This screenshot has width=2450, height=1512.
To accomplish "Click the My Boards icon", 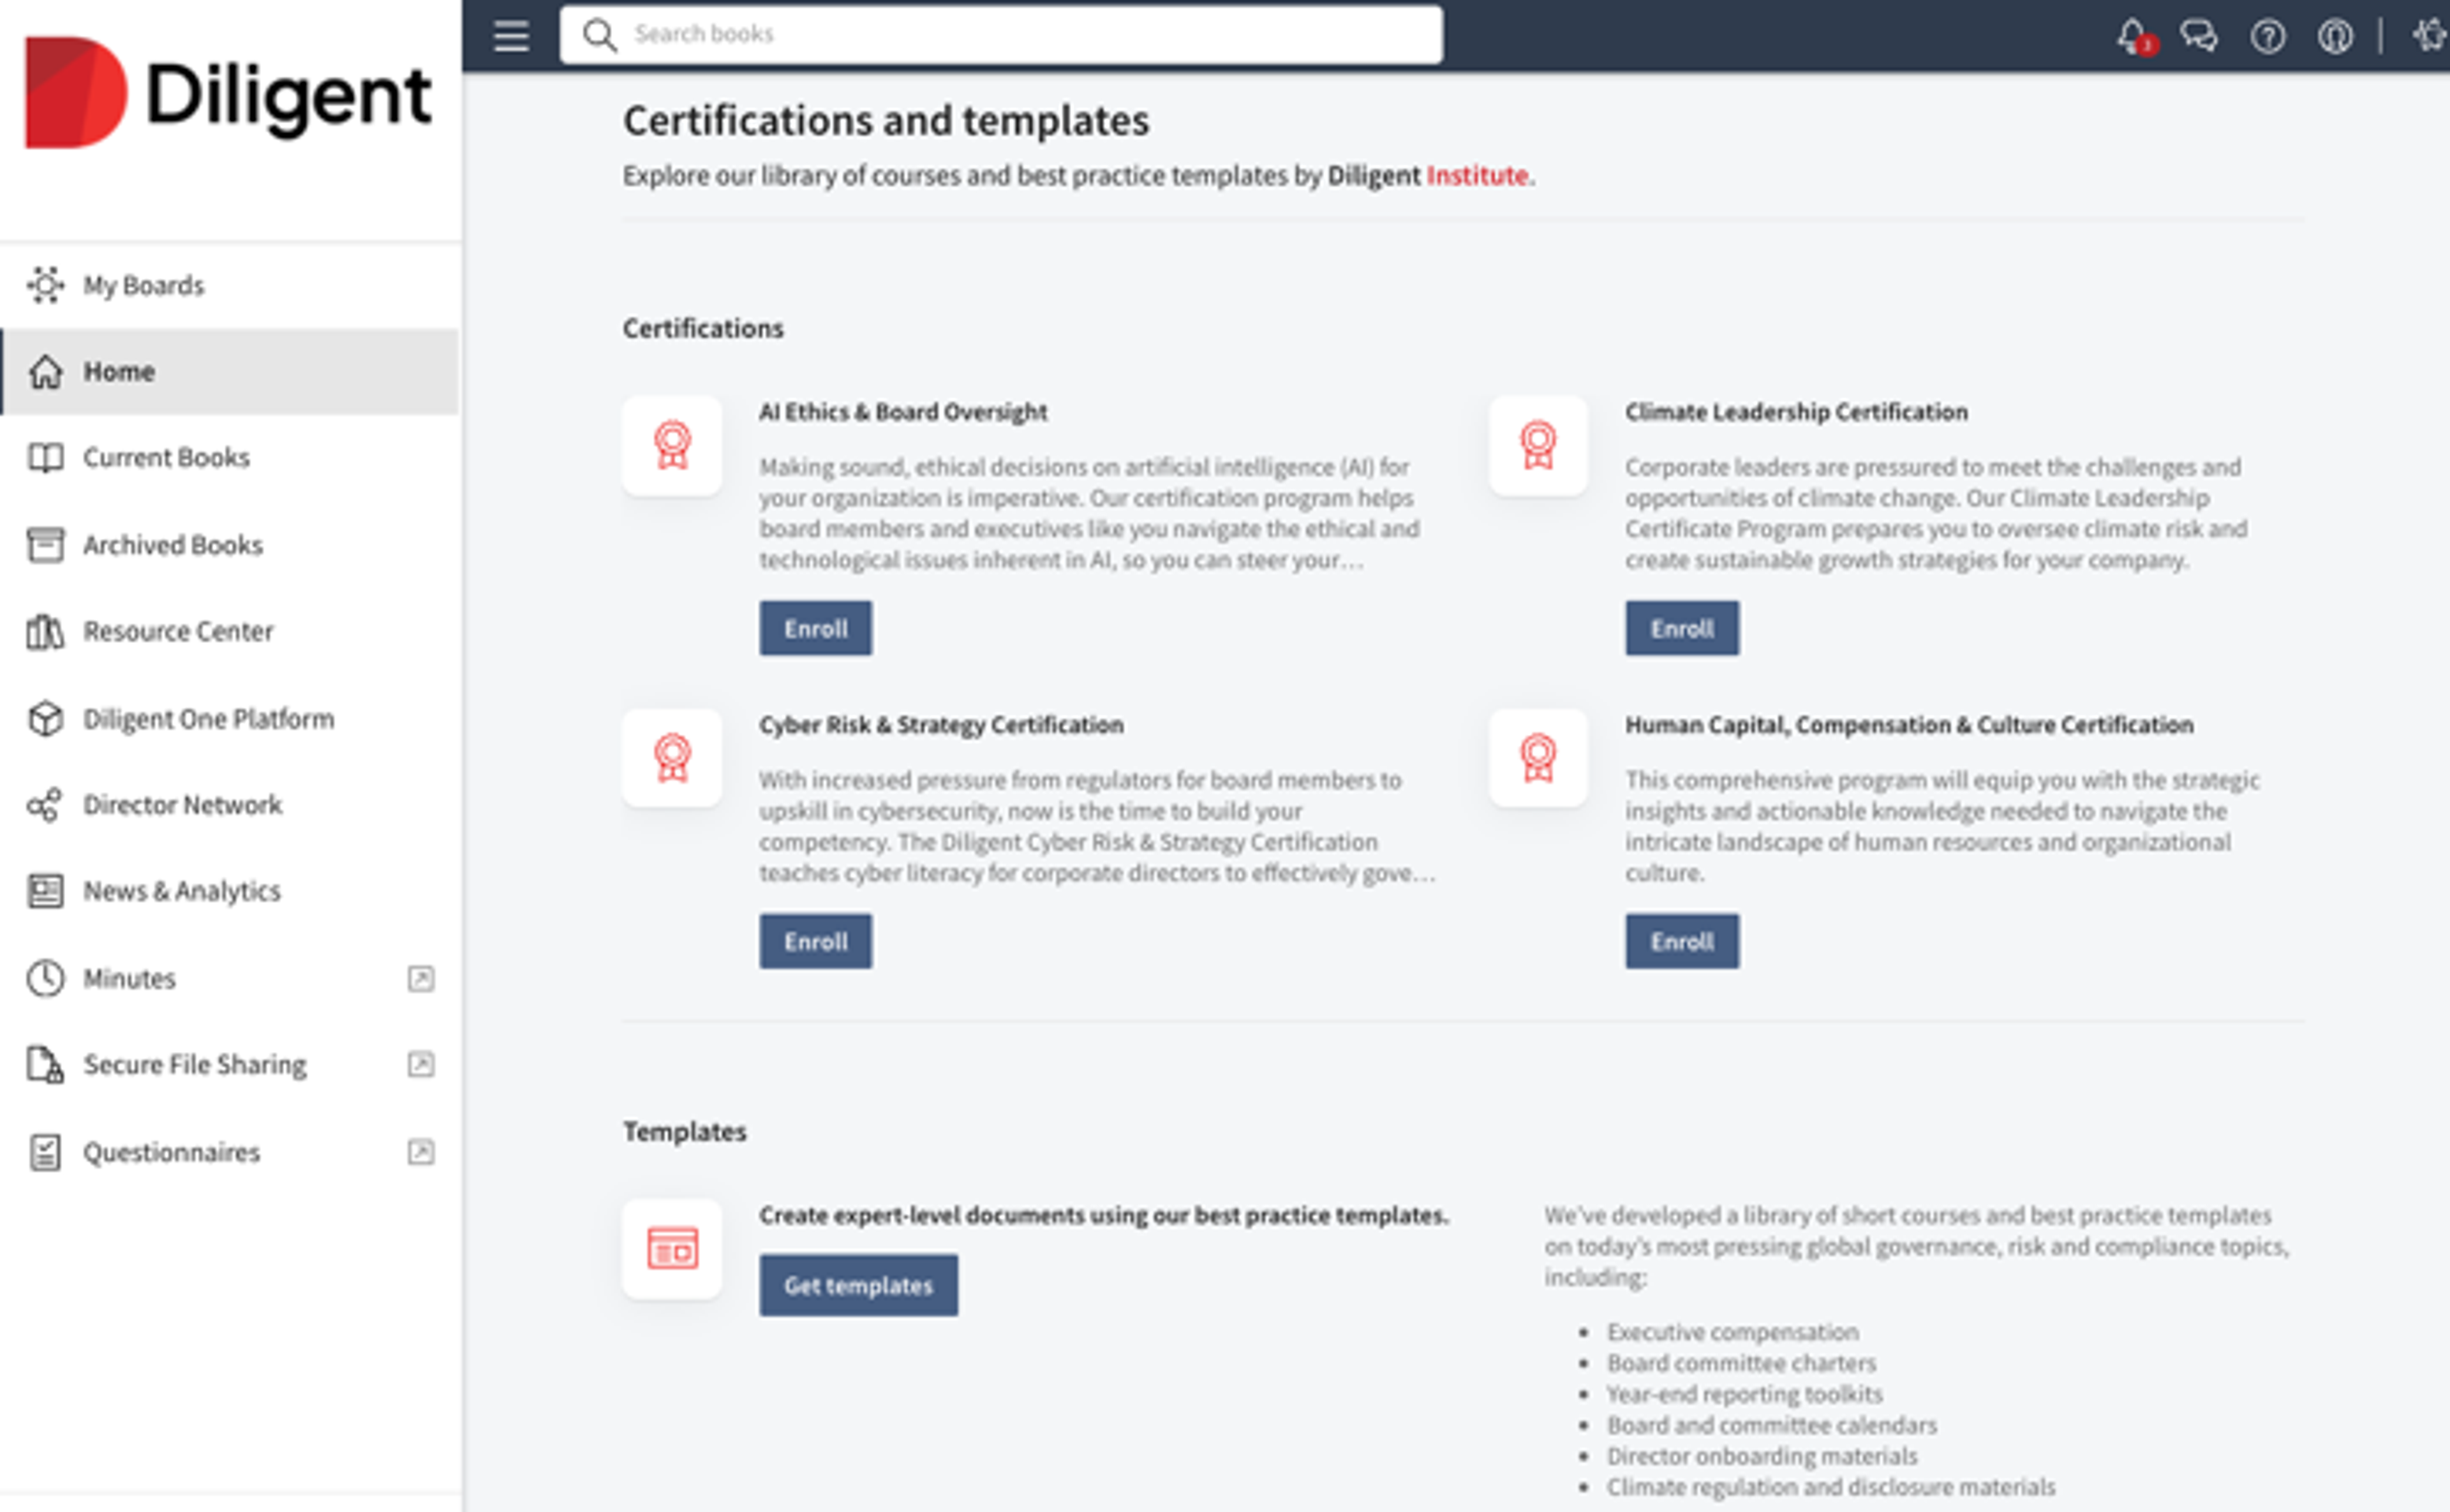I will pos(45,285).
